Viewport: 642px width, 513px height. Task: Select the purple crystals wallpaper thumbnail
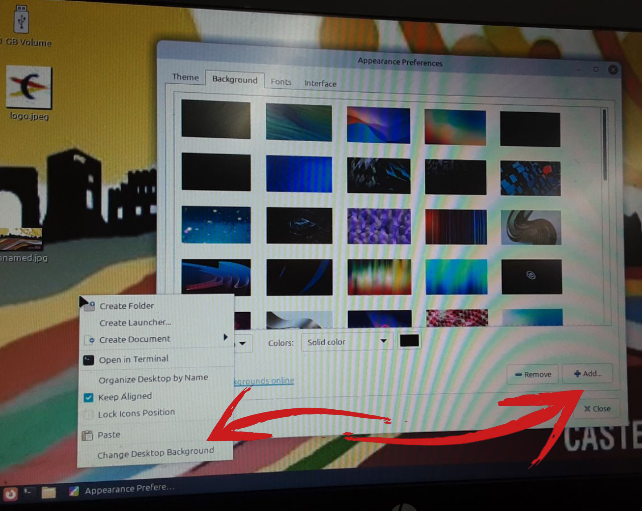[x=378, y=225]
